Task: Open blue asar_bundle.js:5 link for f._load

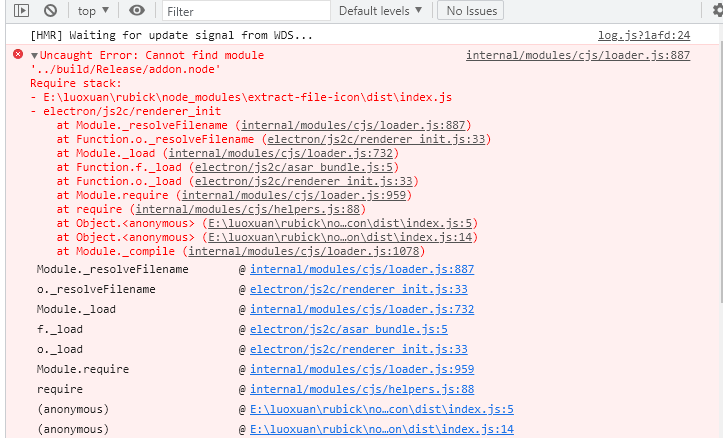Action: tap(349, 329)
